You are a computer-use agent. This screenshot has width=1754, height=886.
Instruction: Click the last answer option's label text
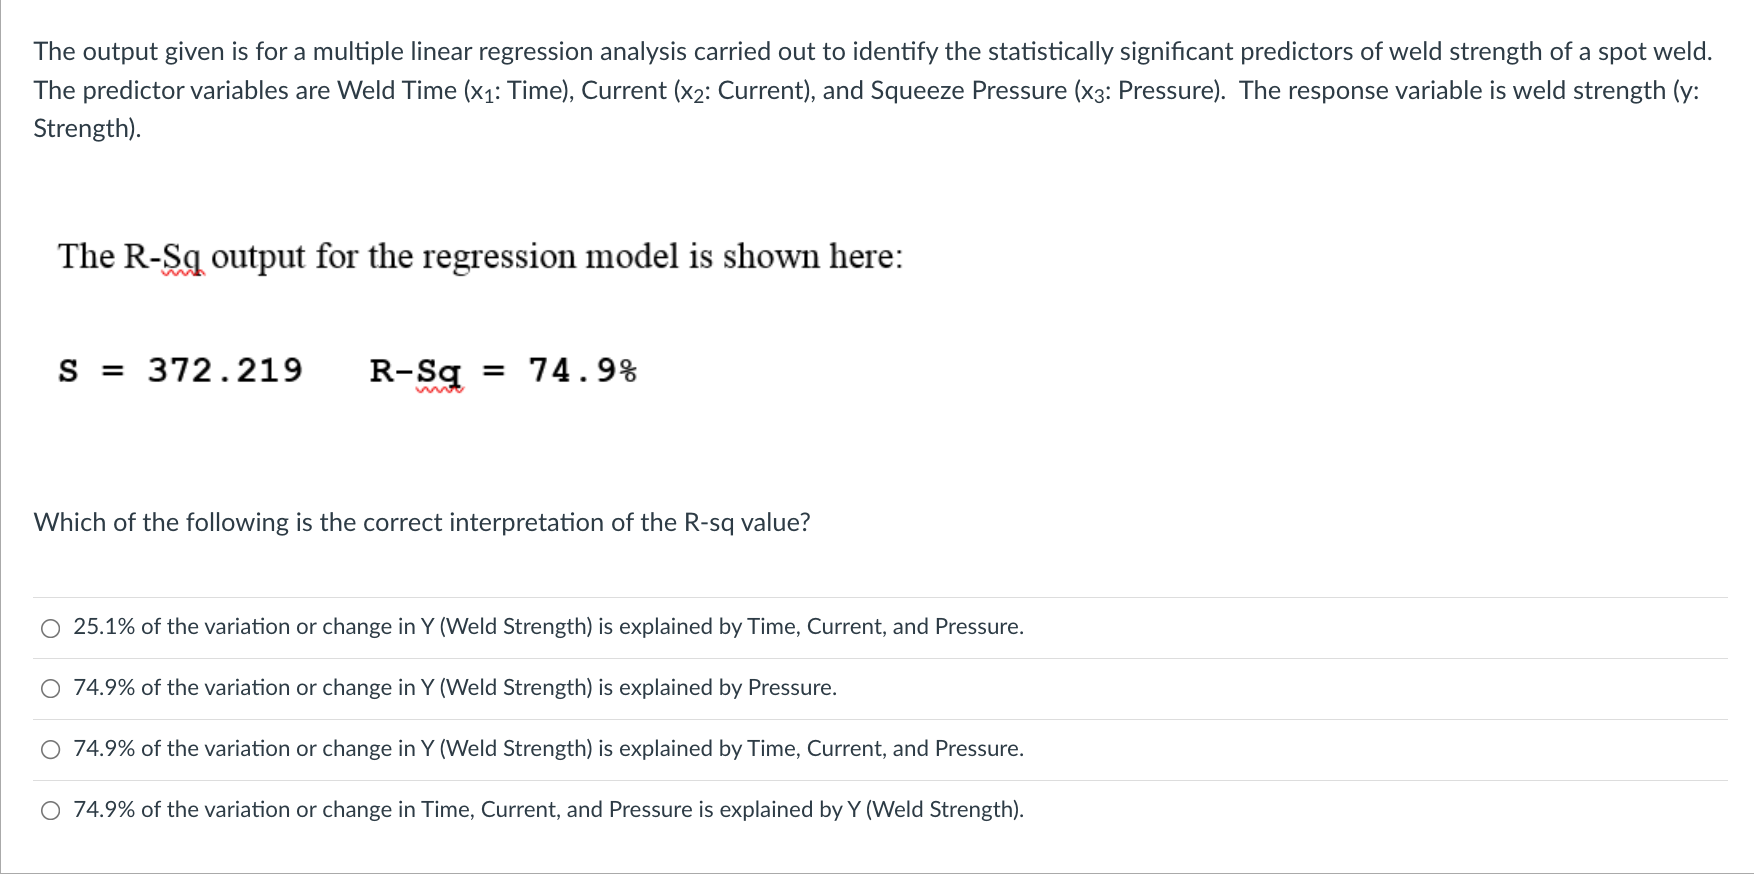(548, 811)
